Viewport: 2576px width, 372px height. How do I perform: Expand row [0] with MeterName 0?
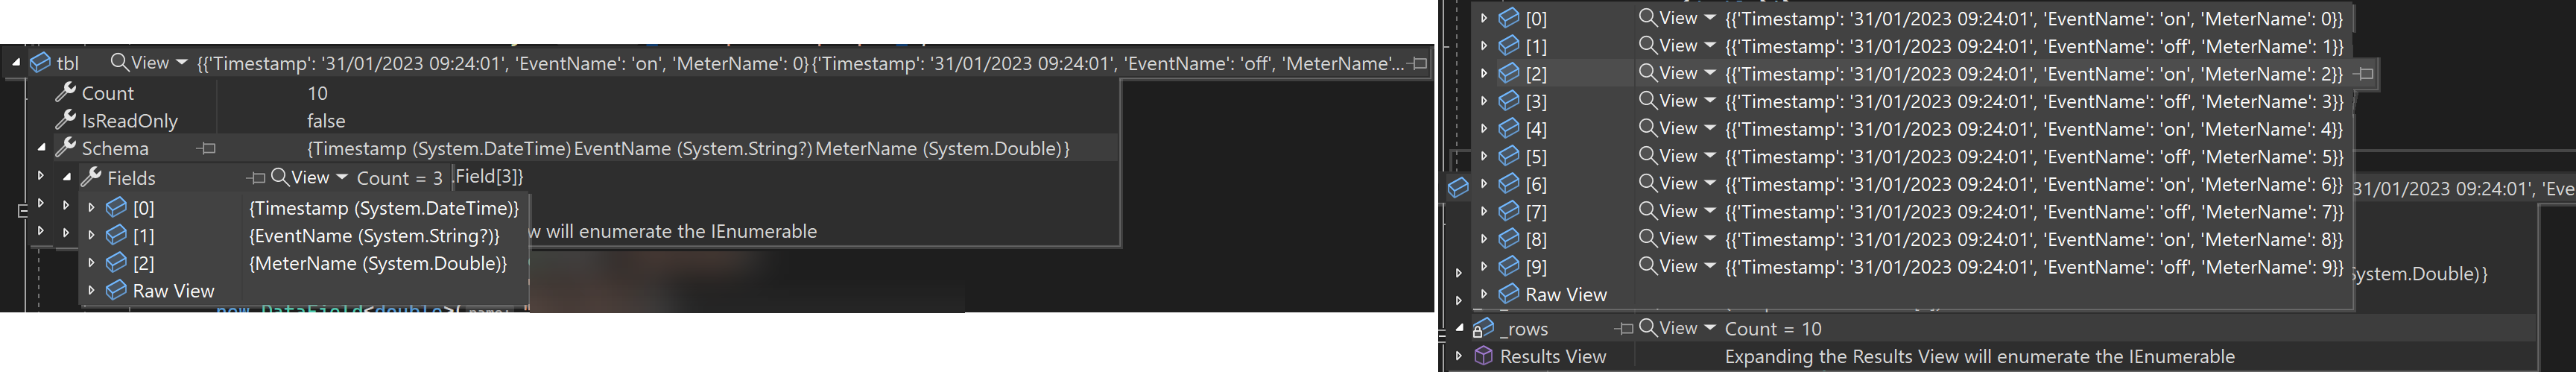click(1484, 18)
